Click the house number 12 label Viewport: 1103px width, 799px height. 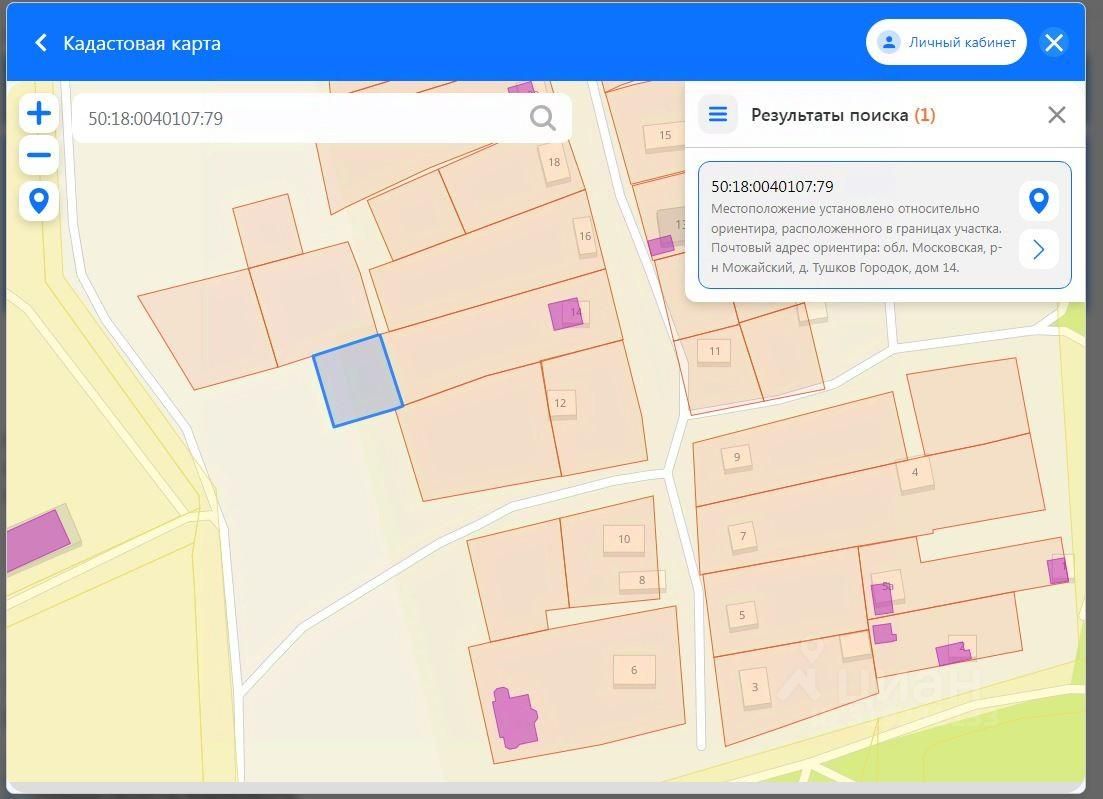(x=561, y=404)
